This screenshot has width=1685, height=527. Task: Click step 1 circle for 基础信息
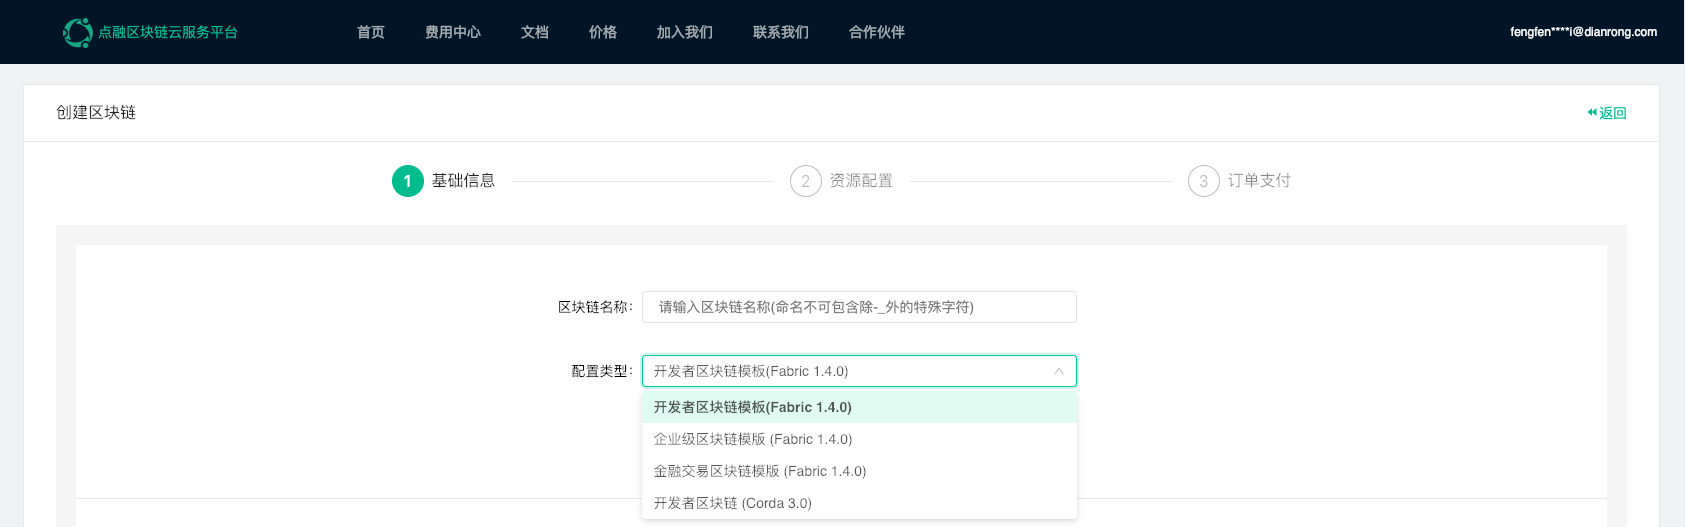pyautogui.click(x=408, y=181)
